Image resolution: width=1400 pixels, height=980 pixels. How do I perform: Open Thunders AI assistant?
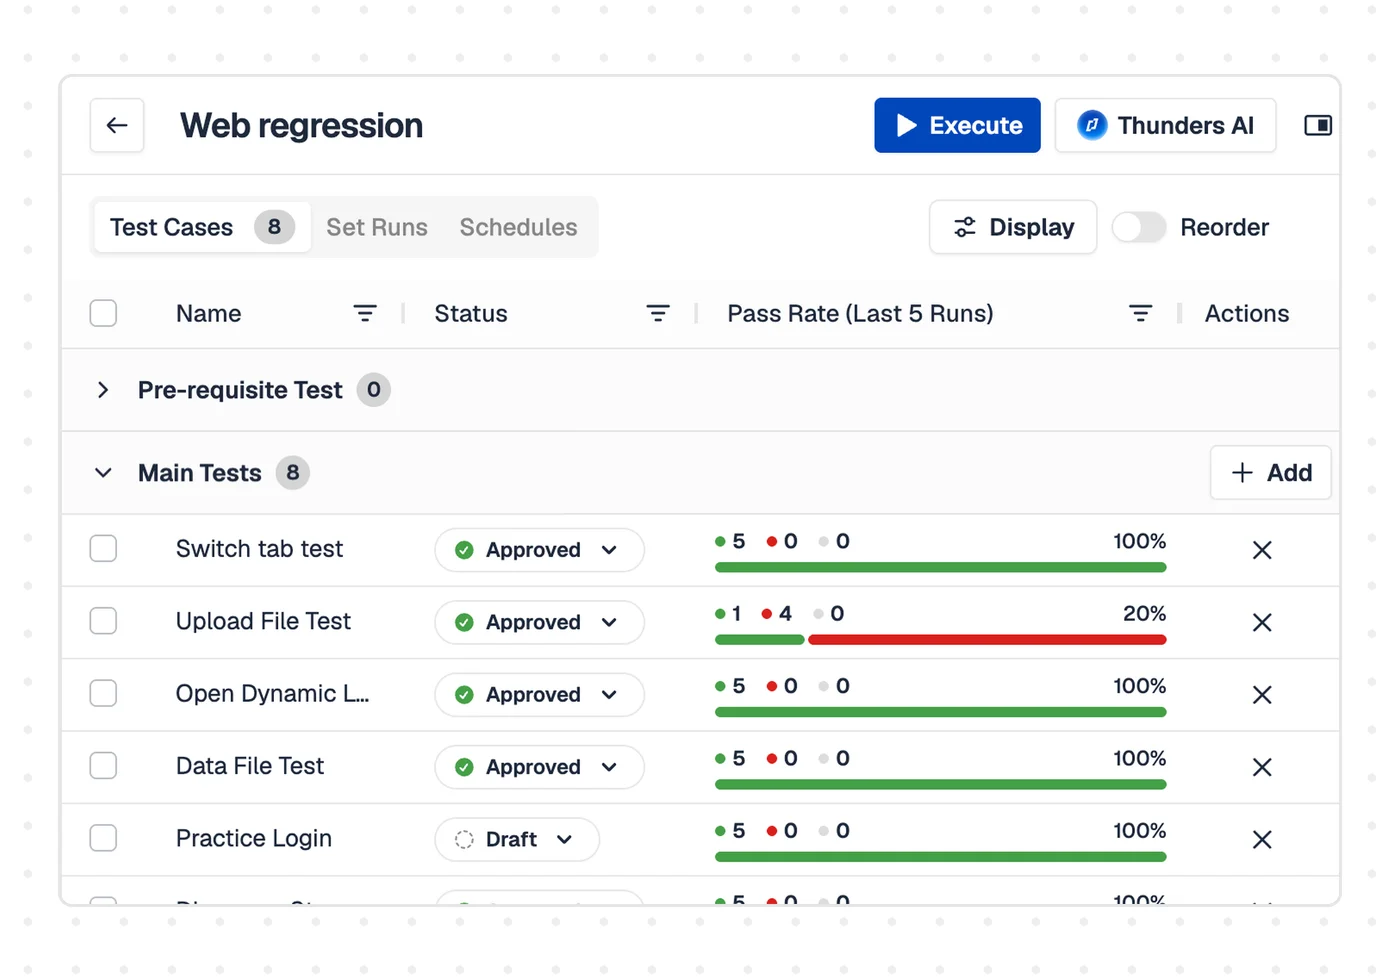(x=1165, y=125)
